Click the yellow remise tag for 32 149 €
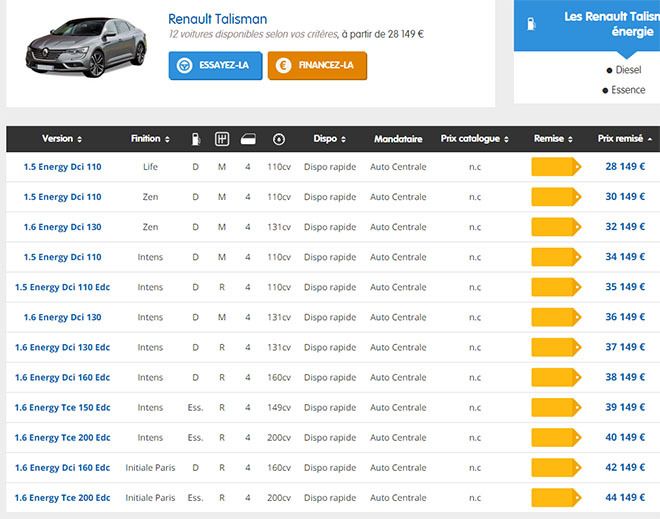The image size is (660, 519). pos(556,227)
